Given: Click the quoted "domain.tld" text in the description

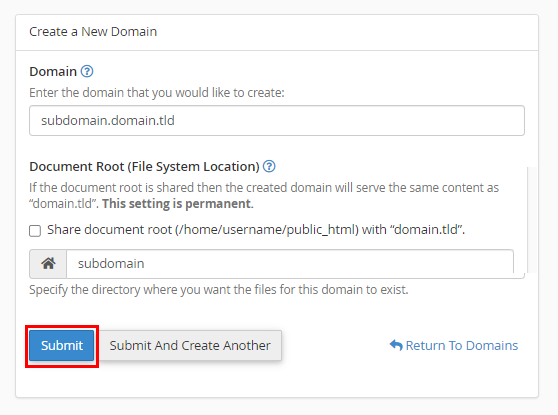Looking at the screenshot, I should tap(63, 204).
